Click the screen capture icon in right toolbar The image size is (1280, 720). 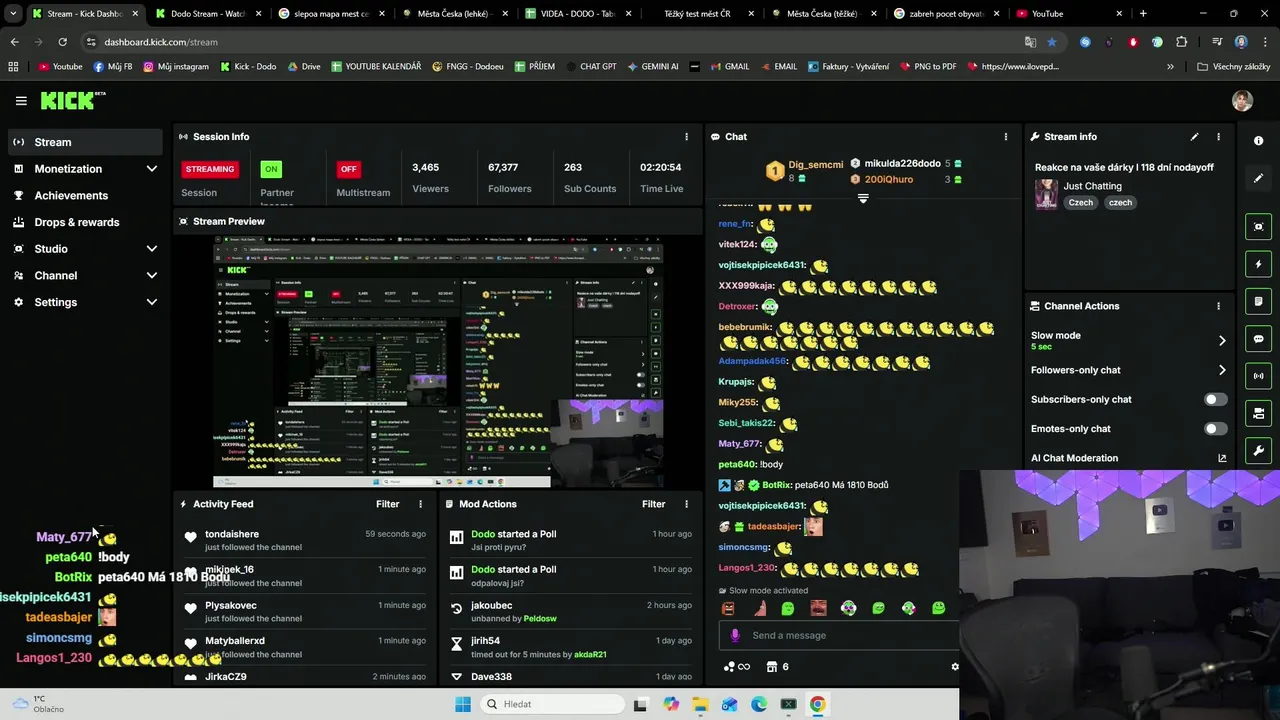click(x=1259, y=227)
